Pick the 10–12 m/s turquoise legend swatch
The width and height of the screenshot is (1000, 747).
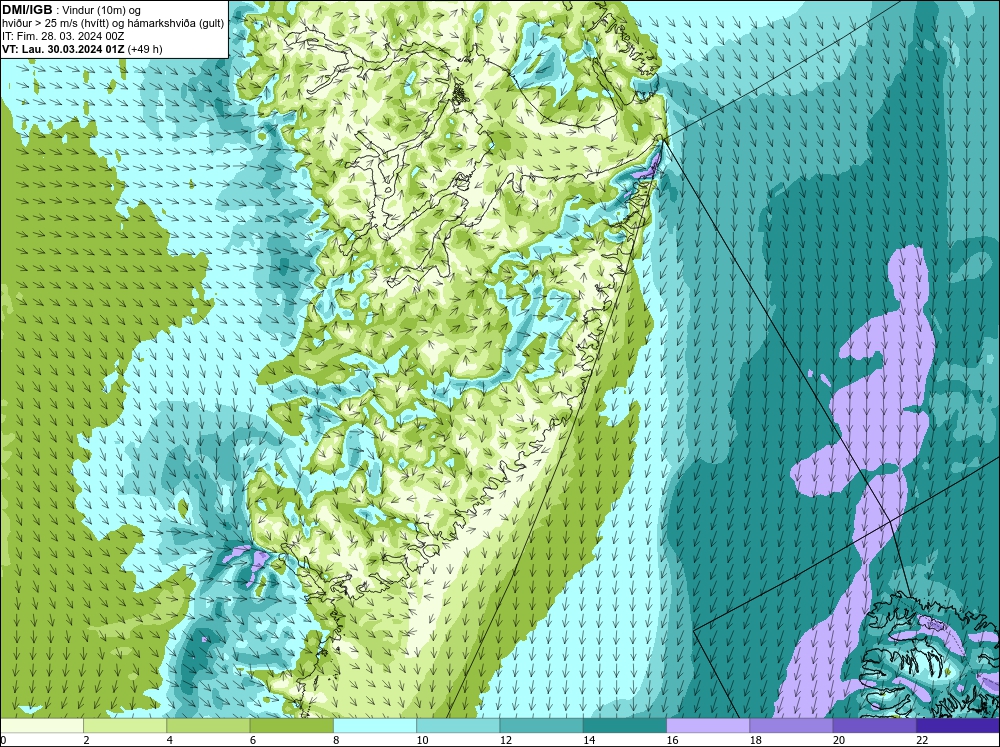pos(458,726)
